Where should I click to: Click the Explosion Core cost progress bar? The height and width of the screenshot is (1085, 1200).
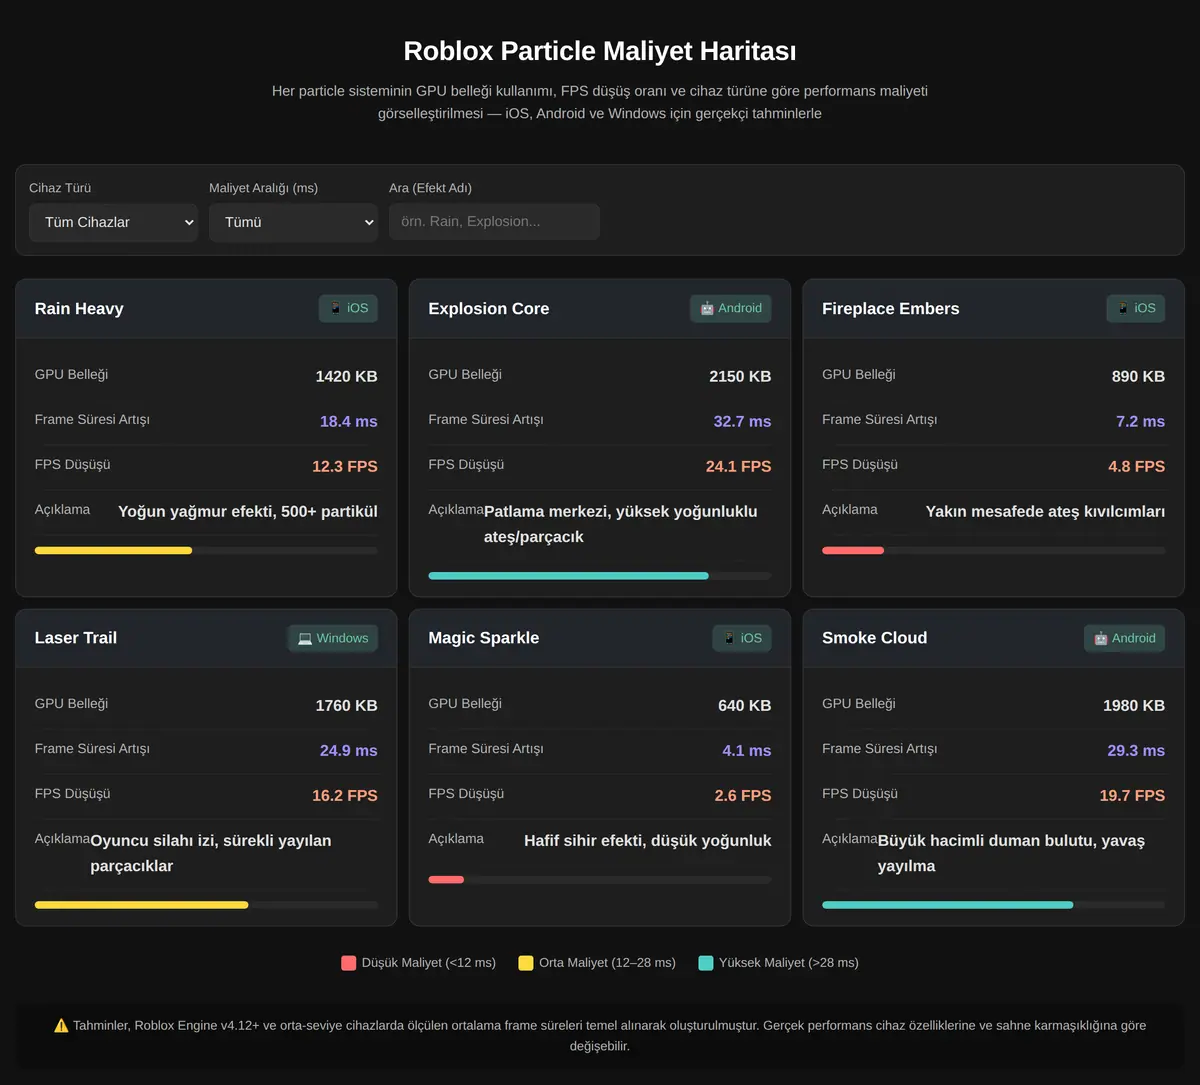click(x=600, y=576)
